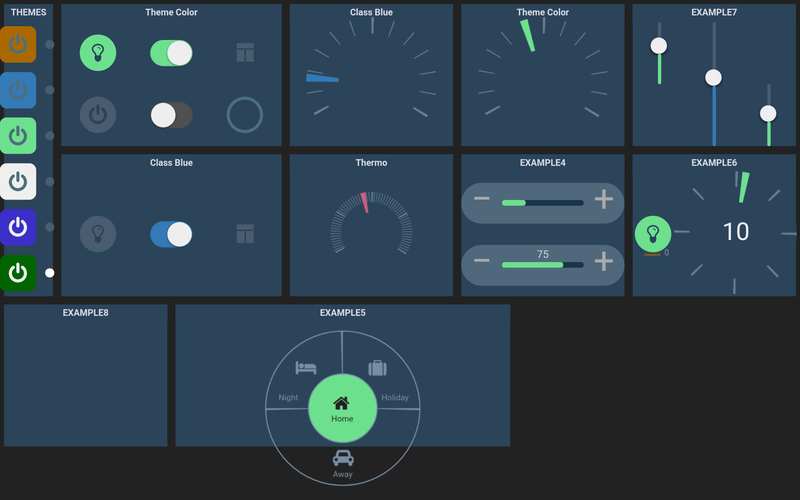
Task: Click the EXAMPLE8 card title
Action: pyautogui.click(x=86, y=313)
